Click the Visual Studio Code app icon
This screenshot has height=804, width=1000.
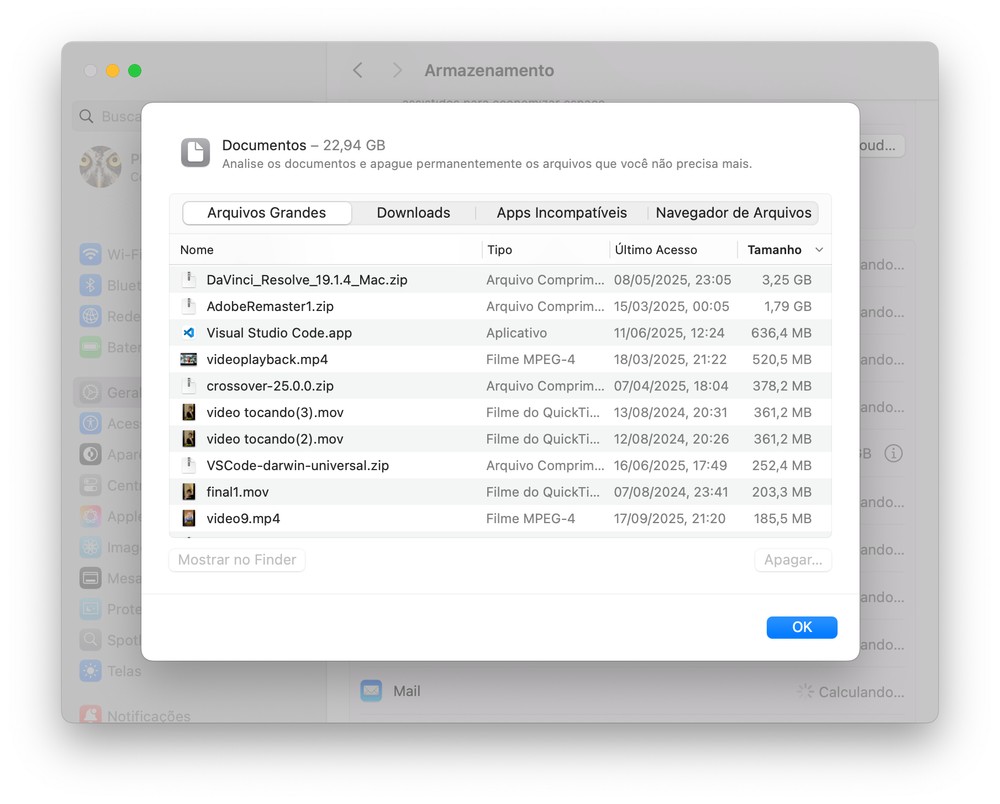tap(188, 333)
